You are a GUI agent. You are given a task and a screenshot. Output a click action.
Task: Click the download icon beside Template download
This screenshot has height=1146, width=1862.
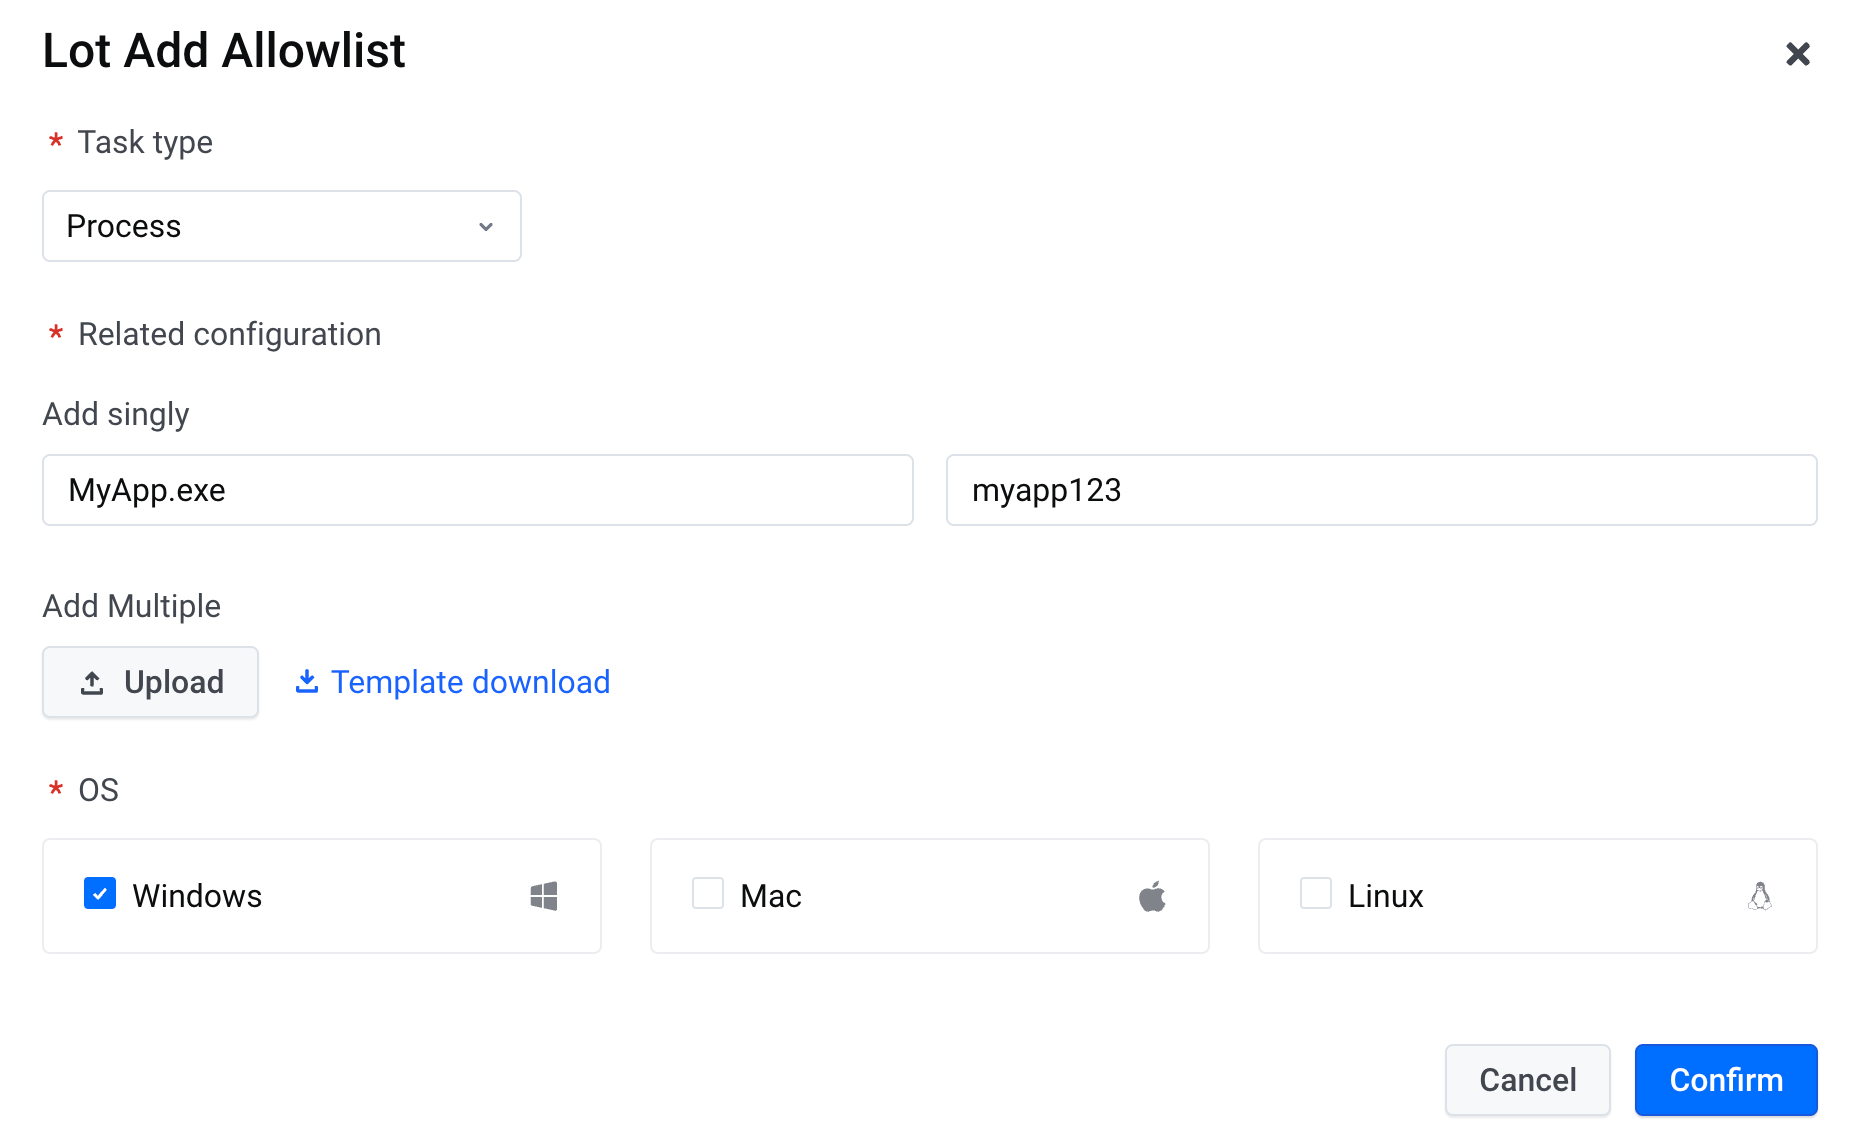pos(307,681)
